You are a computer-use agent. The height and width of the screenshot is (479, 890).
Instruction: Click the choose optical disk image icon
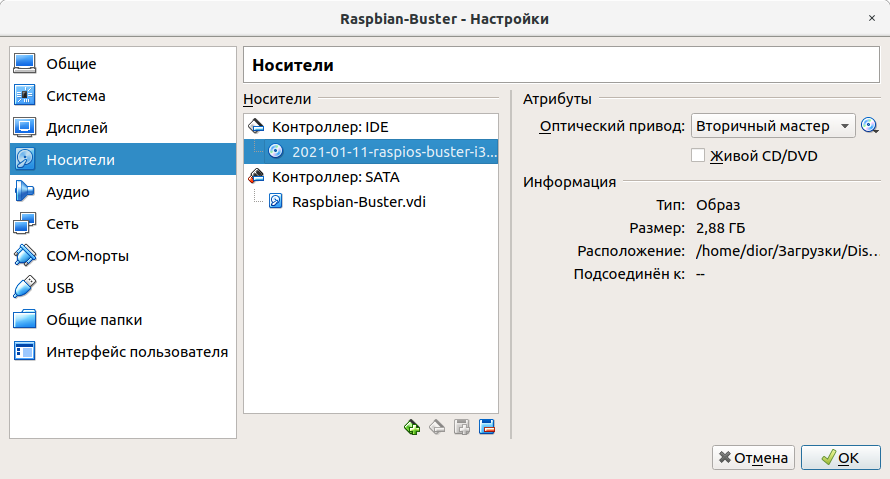point(869,125)
